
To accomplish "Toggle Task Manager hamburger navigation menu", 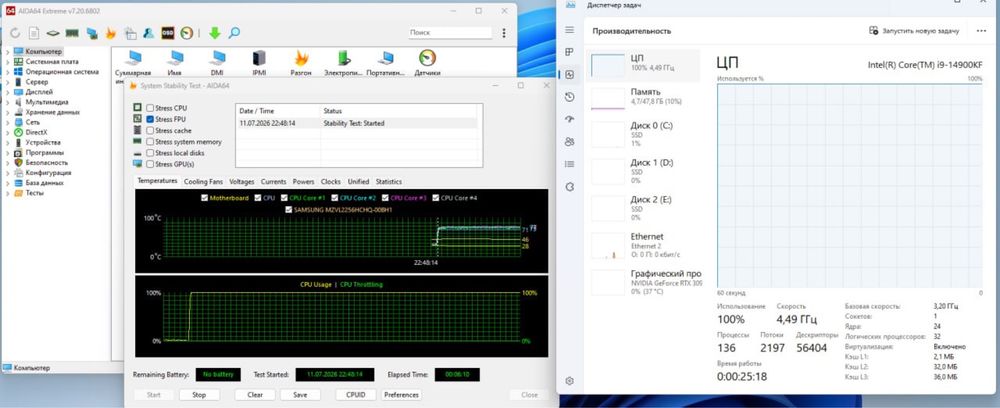I will tap(570, 30).
